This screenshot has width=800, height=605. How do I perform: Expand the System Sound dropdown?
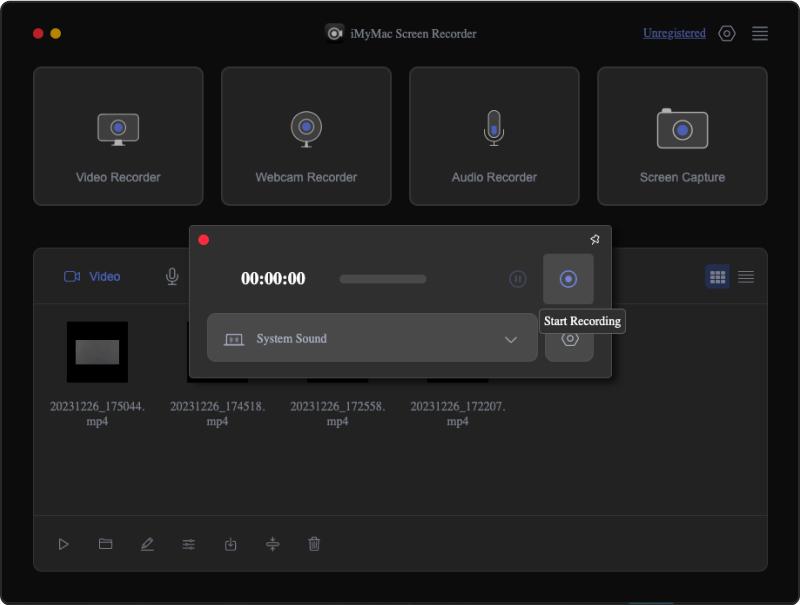coord(371,339)
